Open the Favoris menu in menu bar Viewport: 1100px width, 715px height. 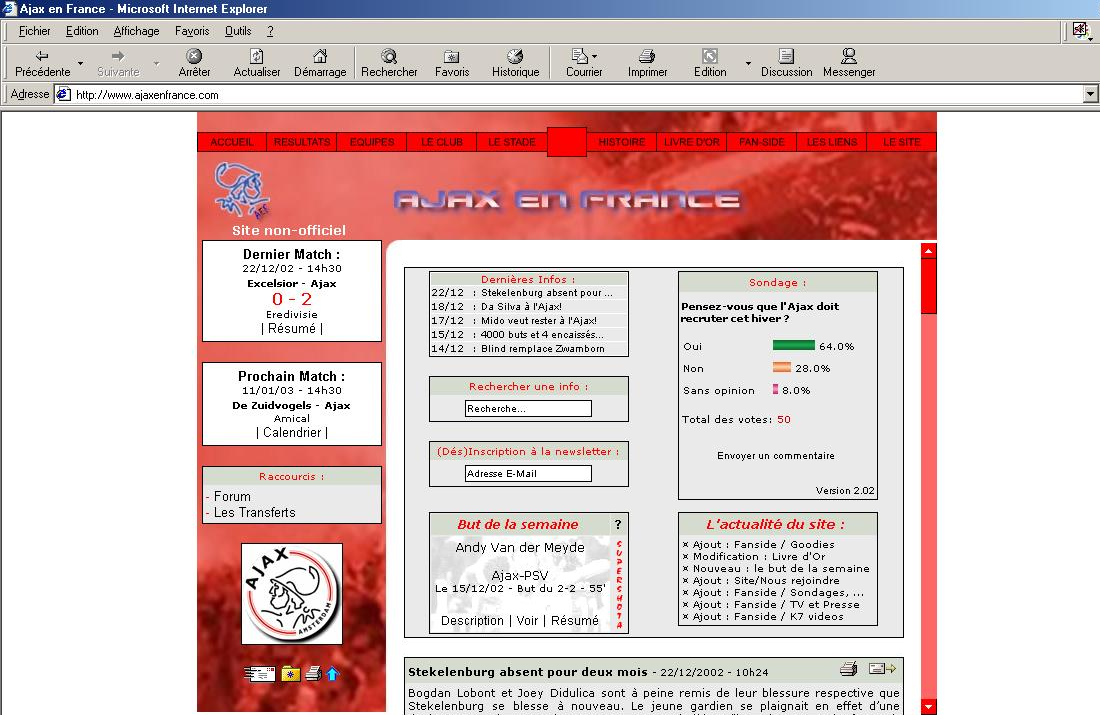[192, 31]
